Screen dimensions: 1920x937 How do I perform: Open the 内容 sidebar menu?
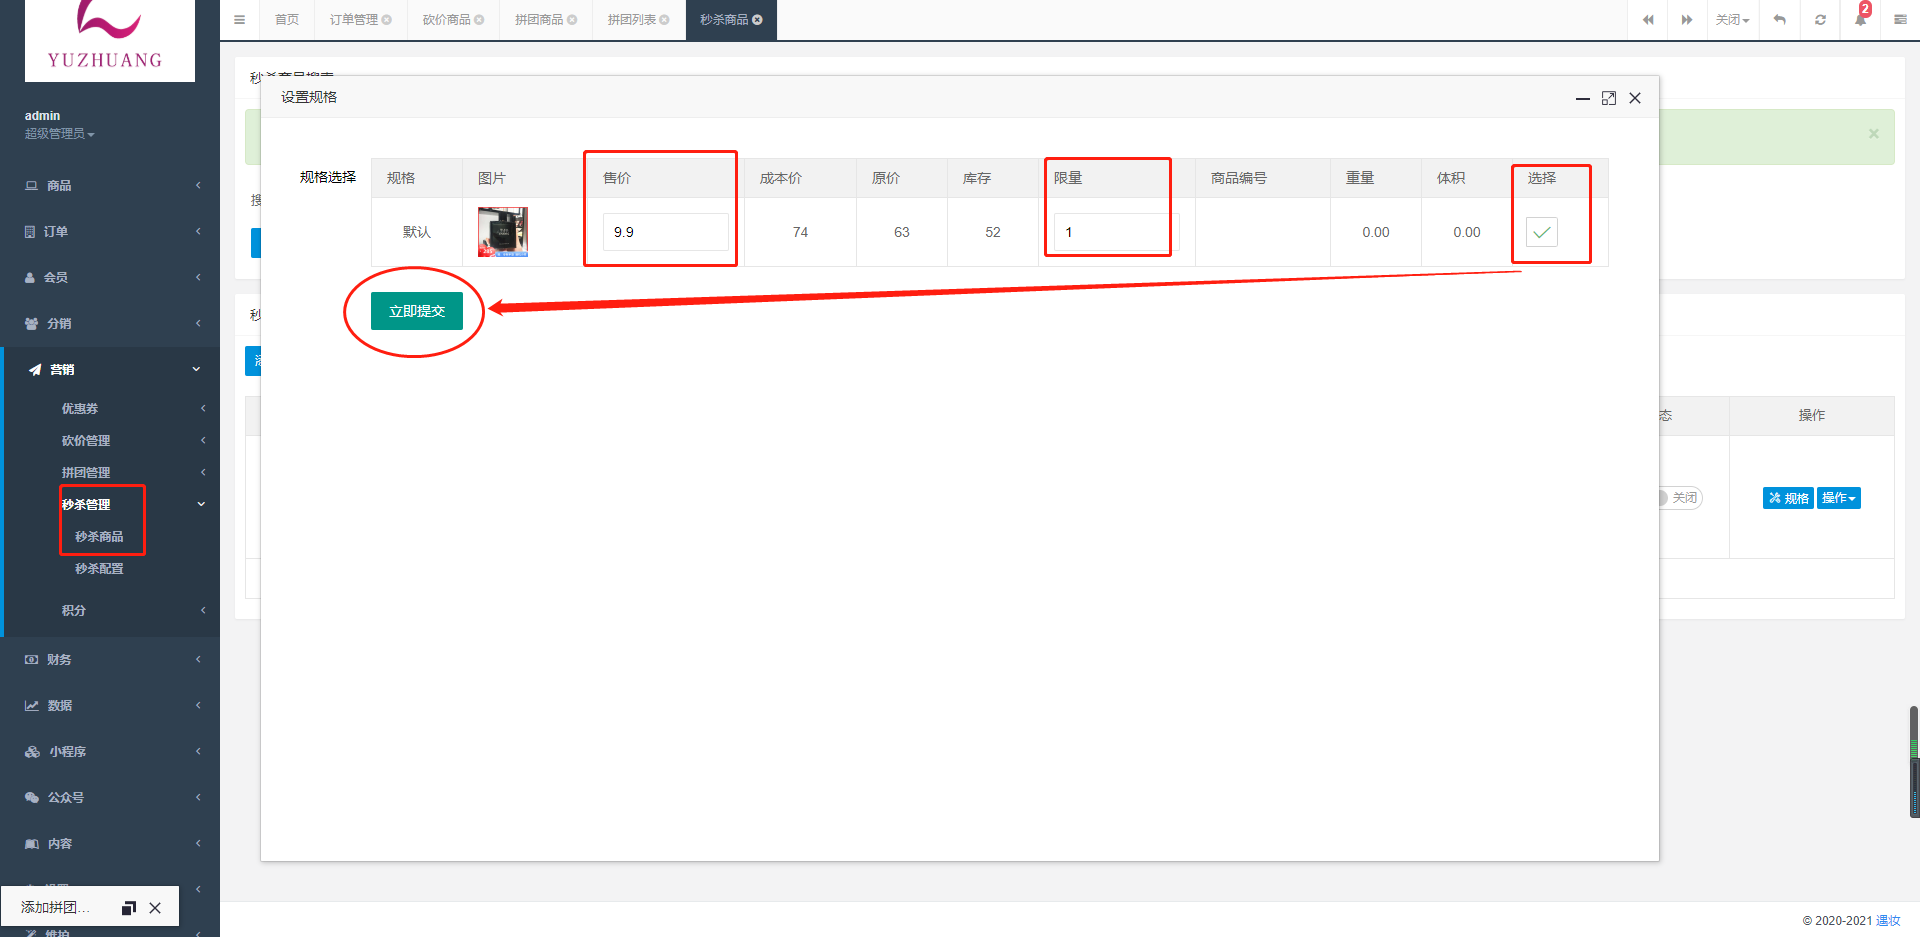click(x=110, y=844)
